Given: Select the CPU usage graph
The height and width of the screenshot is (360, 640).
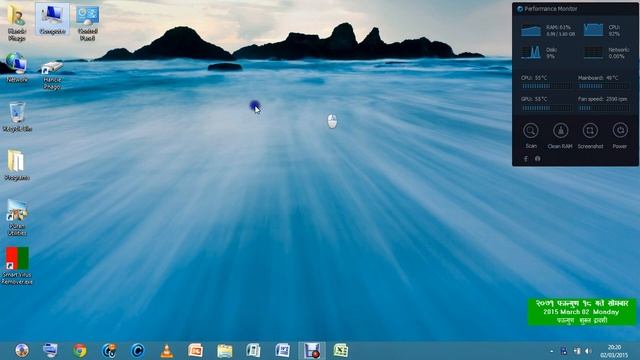Looking at the screenshot, I should pos(593,30).
